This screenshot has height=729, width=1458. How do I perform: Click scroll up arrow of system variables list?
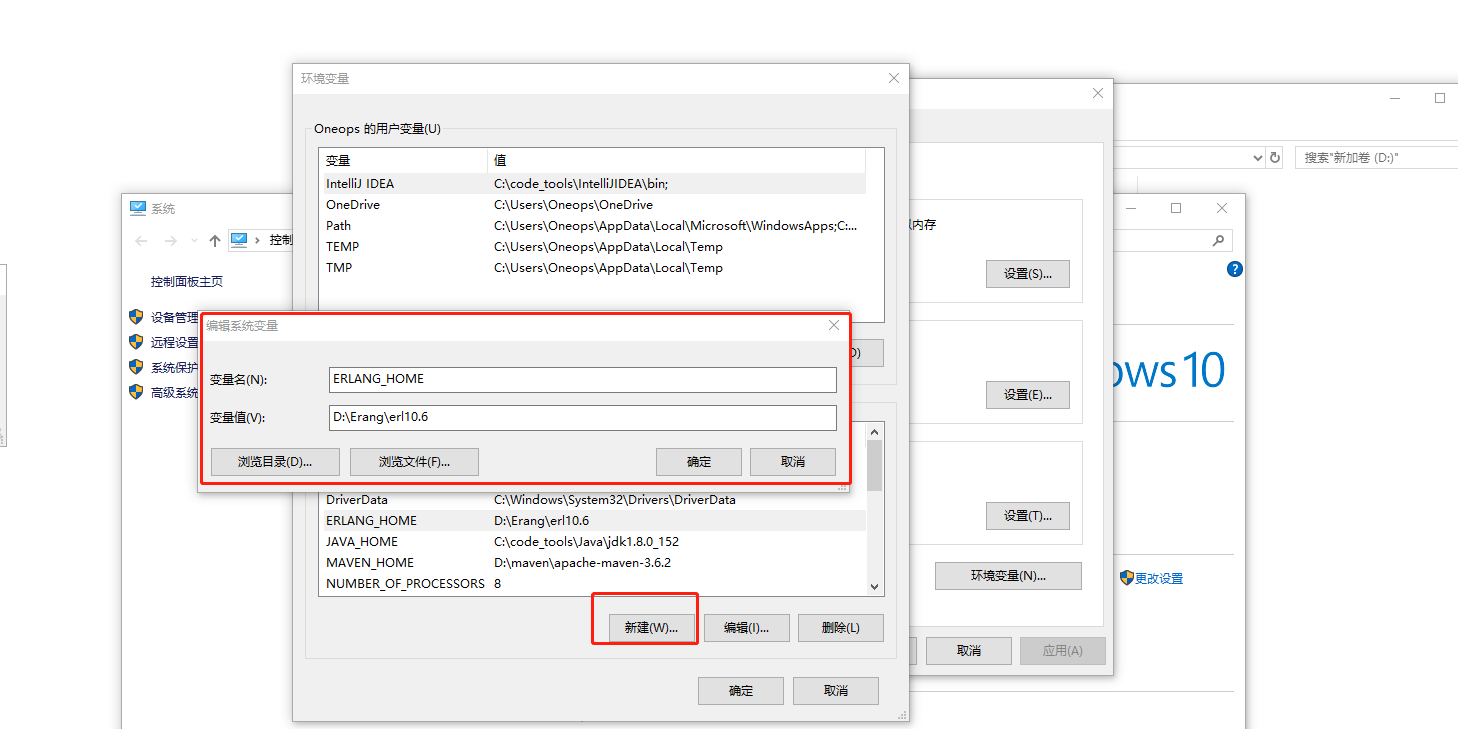pyautogui.click(x=875, y=431)
